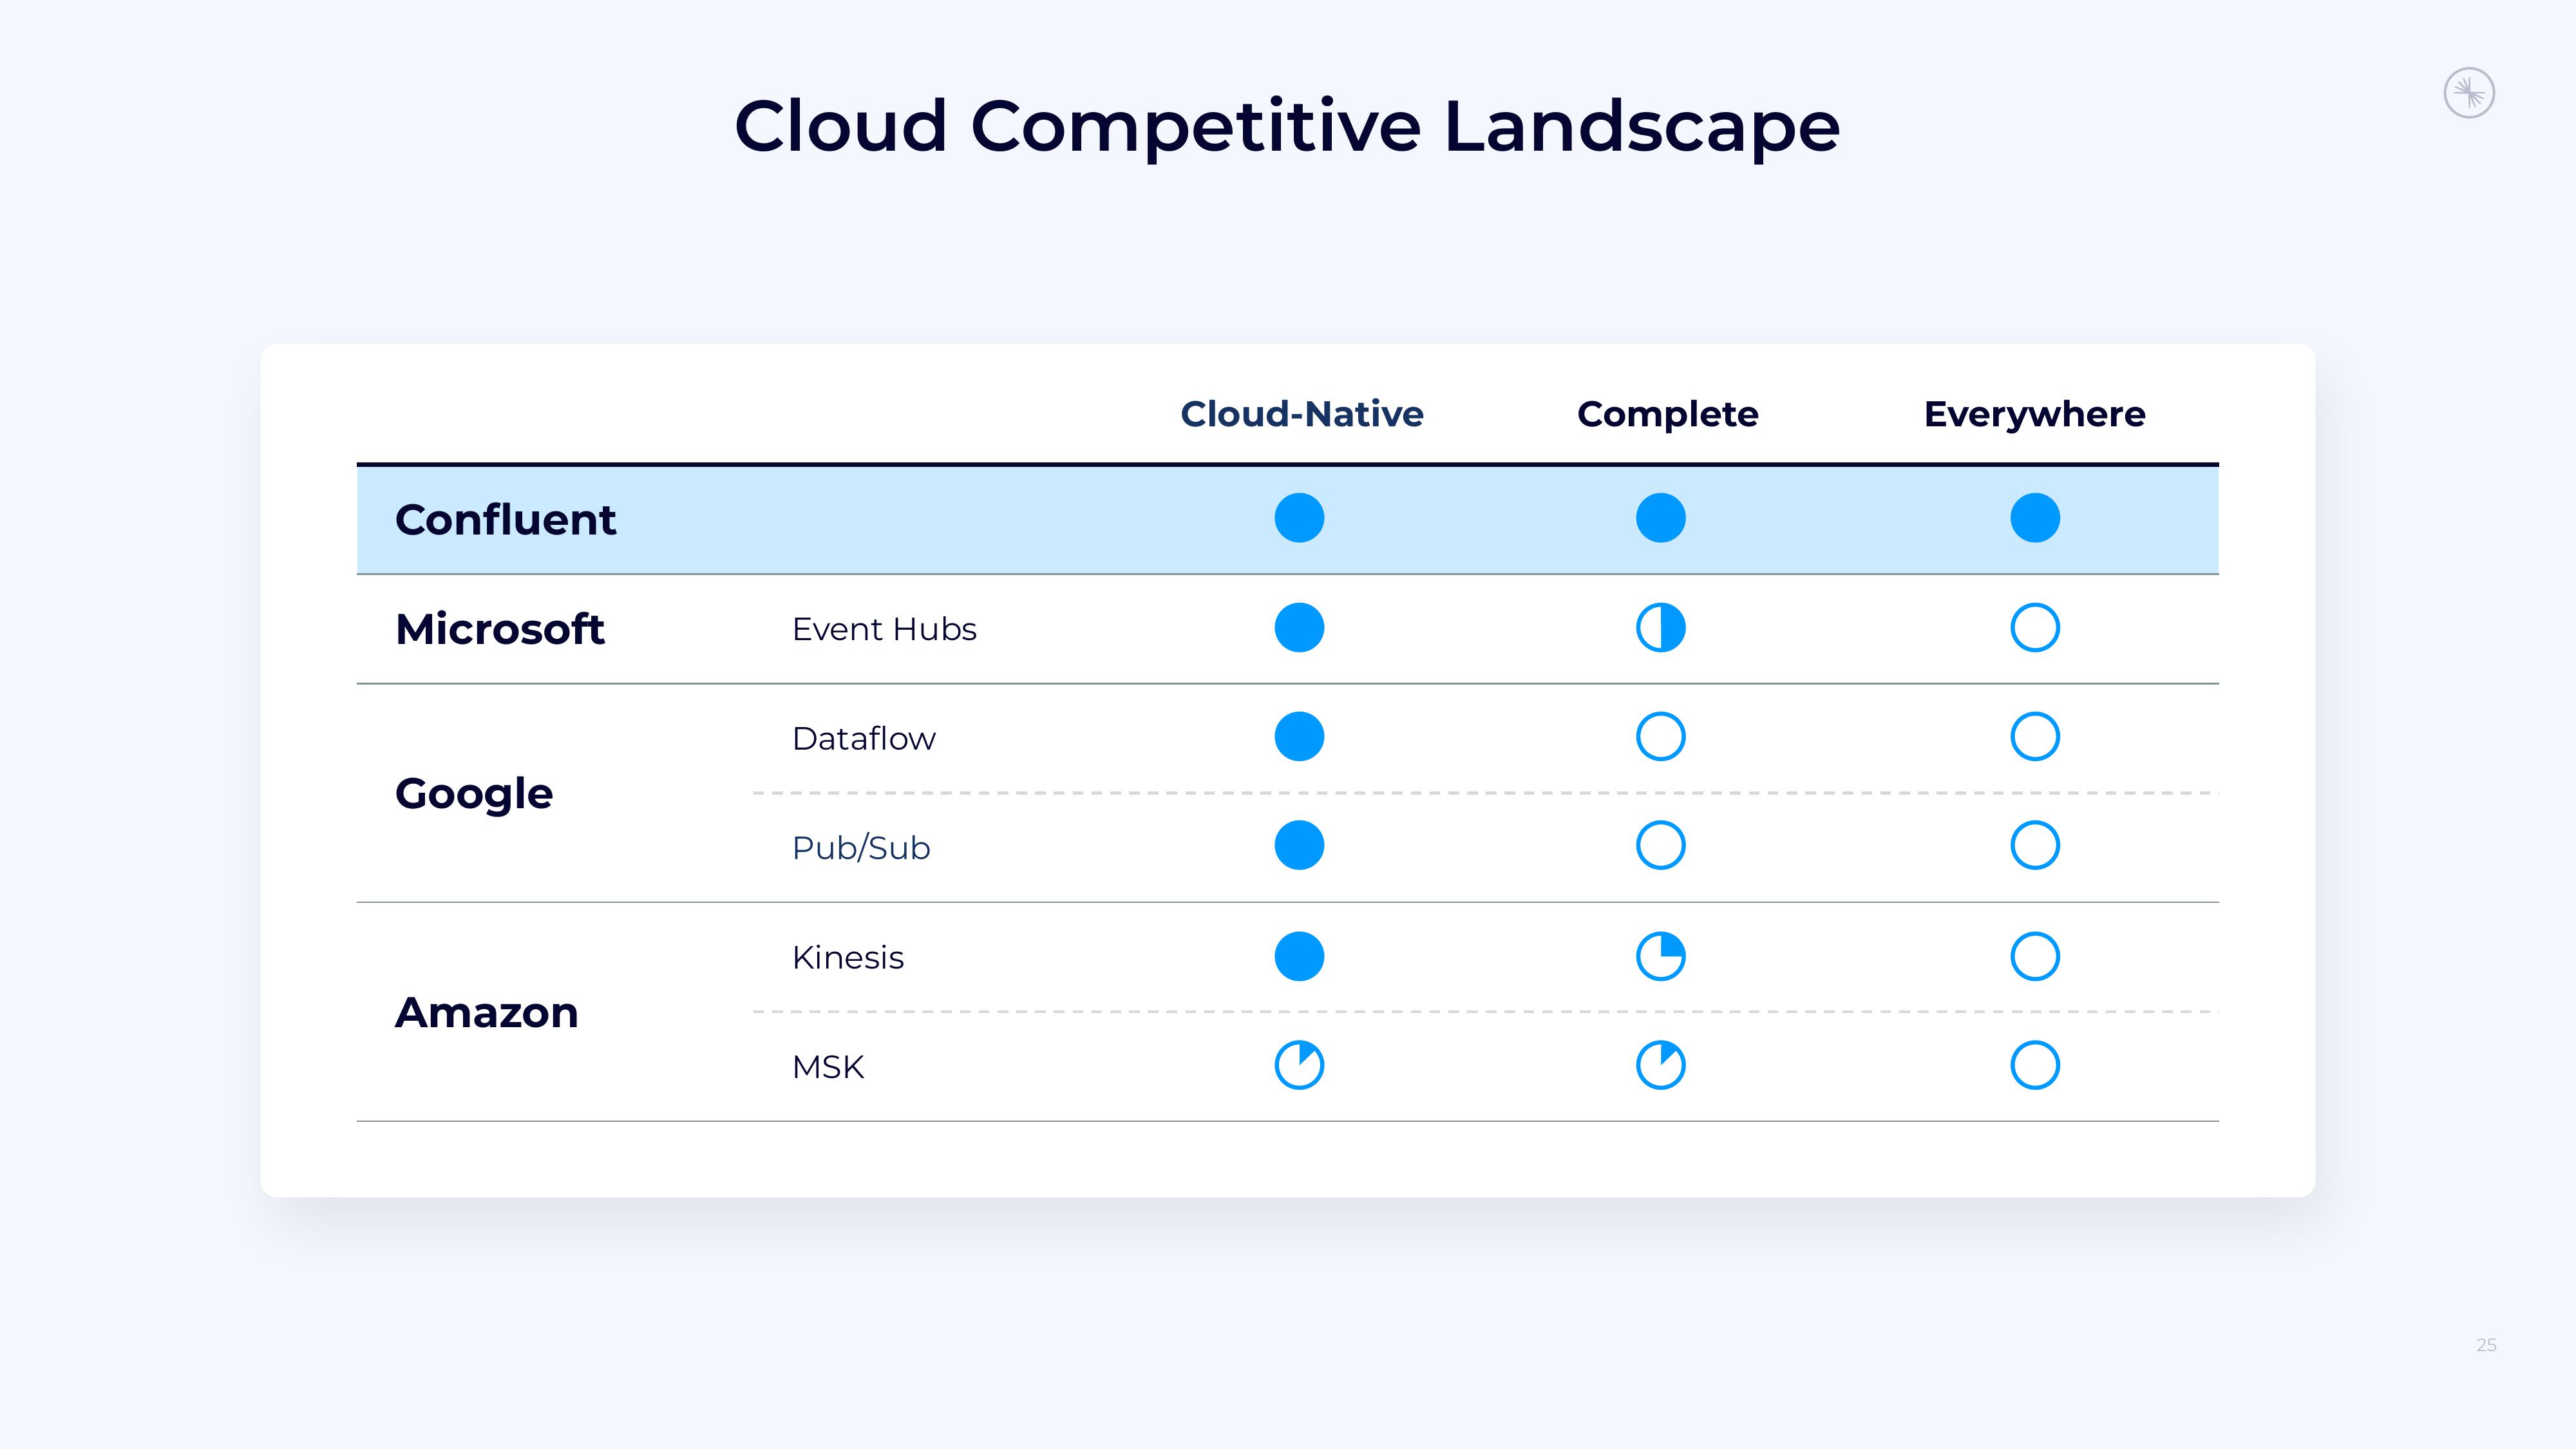Image resolution: width=2576 pixels, height=1449 pixels.
Task: Click the Confluent logo in the top corner
Action: click(x=2469, y=94)
